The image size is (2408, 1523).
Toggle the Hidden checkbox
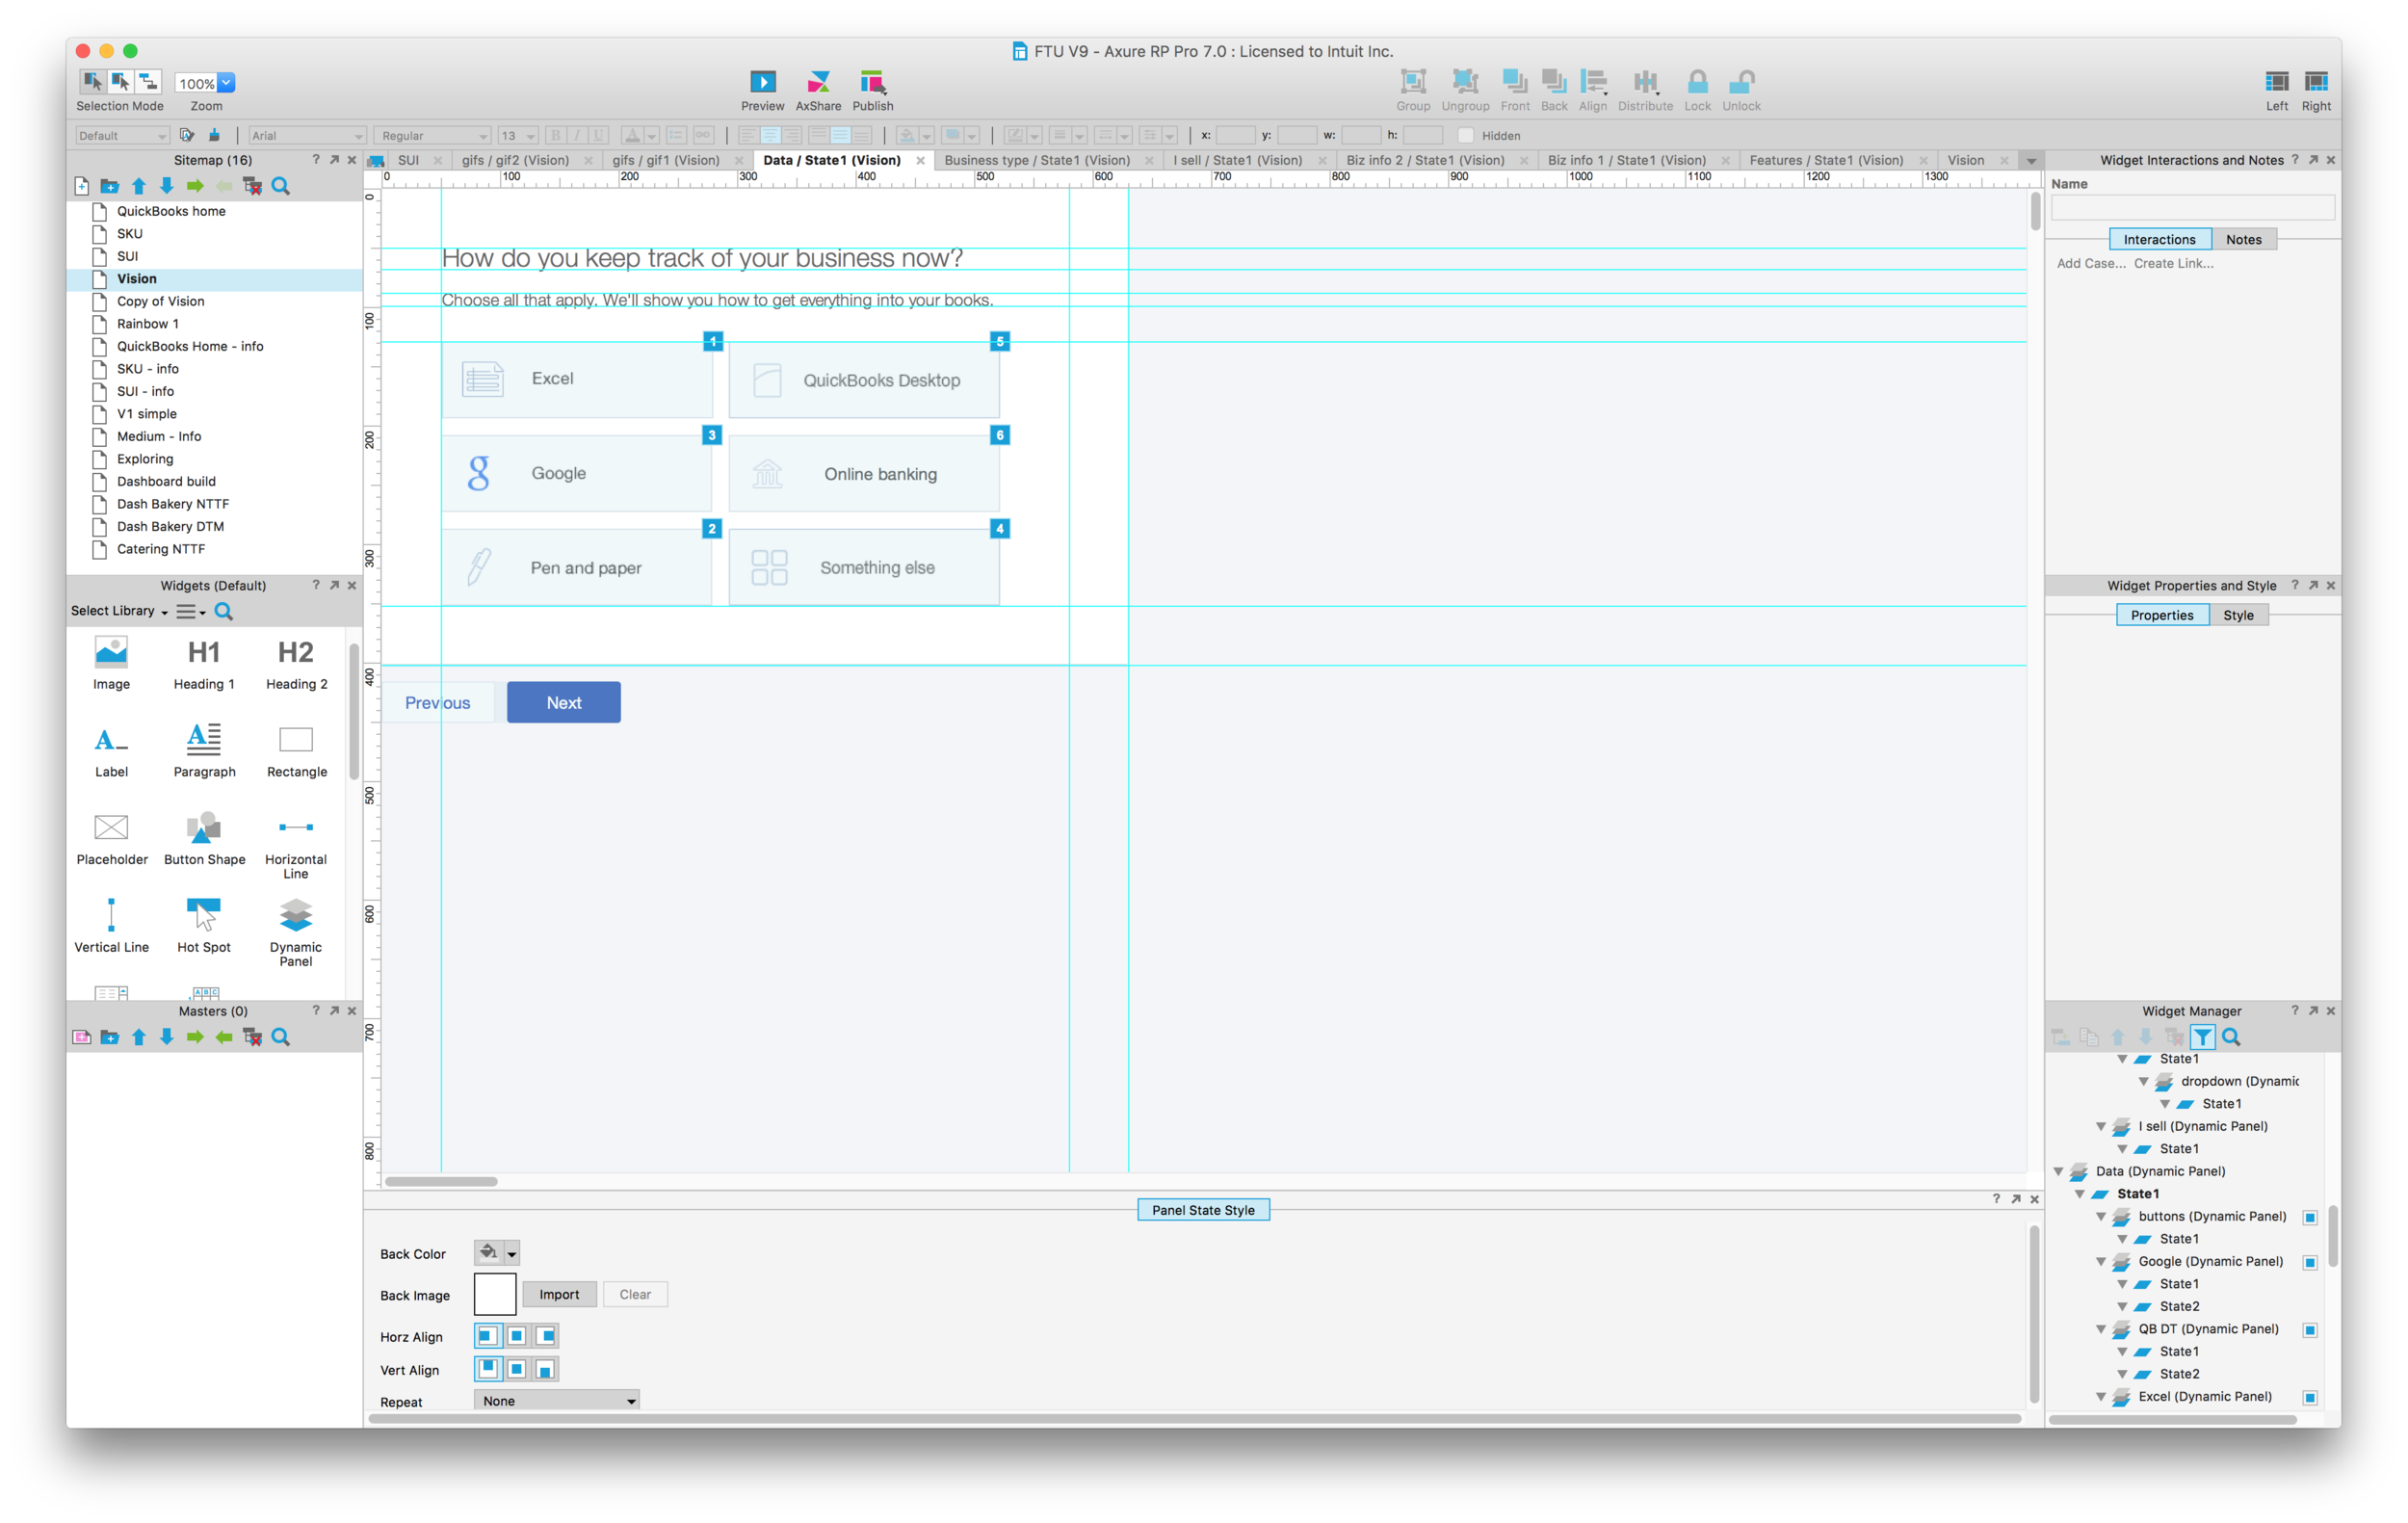point(1466,135)
